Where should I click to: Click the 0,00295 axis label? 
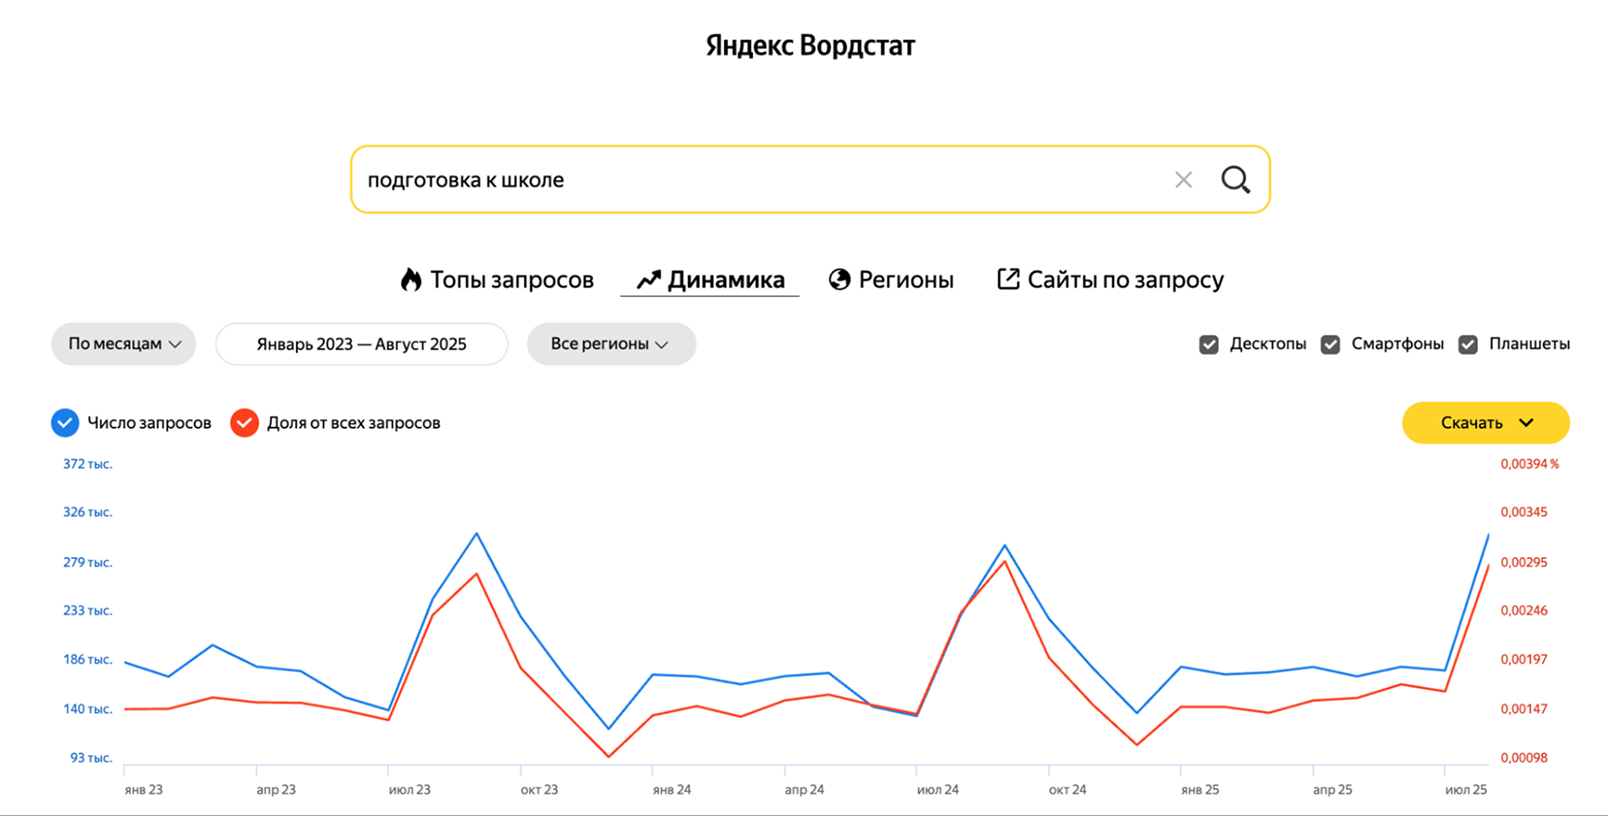(x=1524, y=562)
